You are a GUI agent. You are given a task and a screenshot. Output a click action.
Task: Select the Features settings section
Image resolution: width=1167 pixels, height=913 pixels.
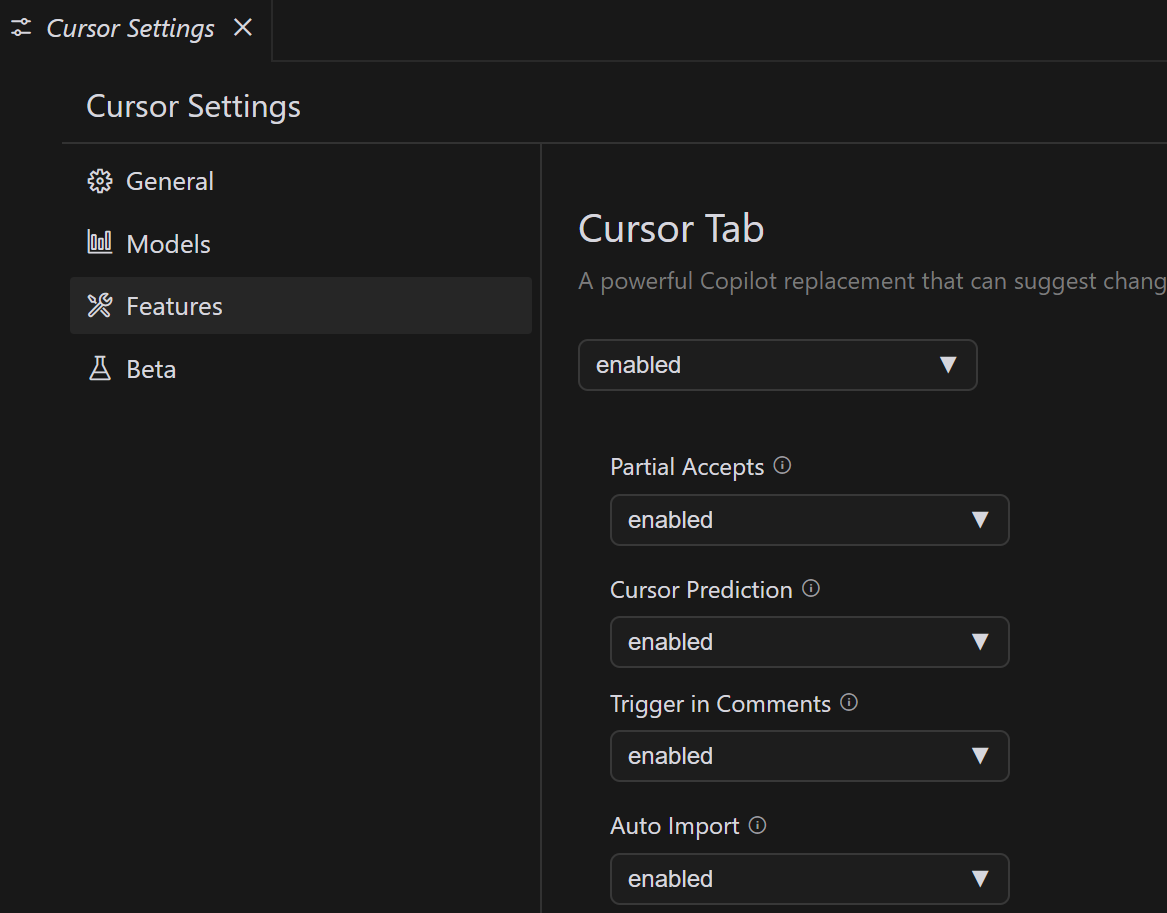pyautogui.click(x=174, y=306)
